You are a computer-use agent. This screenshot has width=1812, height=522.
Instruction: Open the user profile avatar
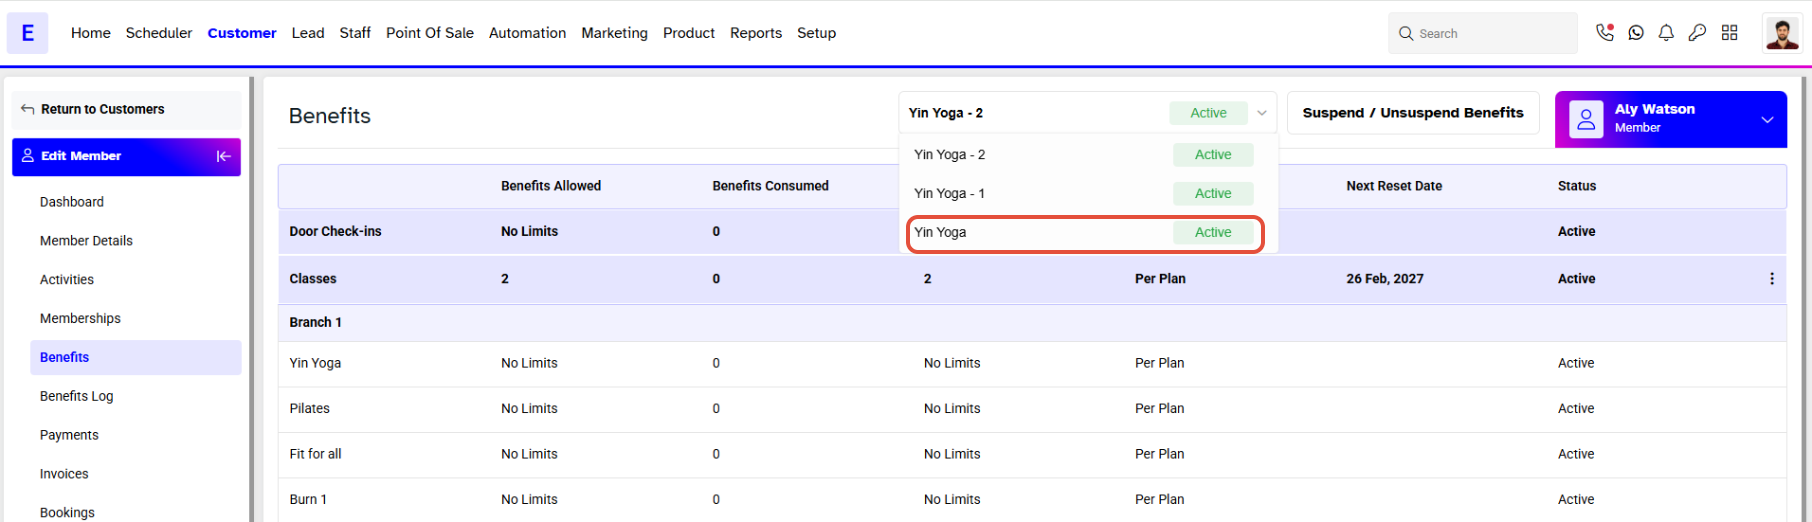pos(1781,33)
